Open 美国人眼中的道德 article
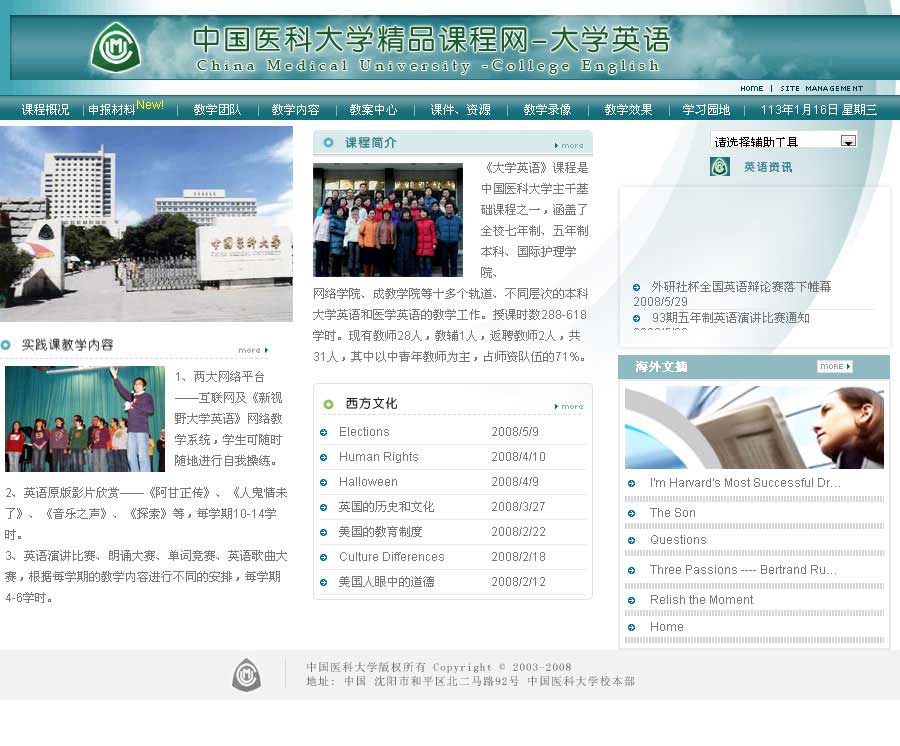 [x=386, y=582]
